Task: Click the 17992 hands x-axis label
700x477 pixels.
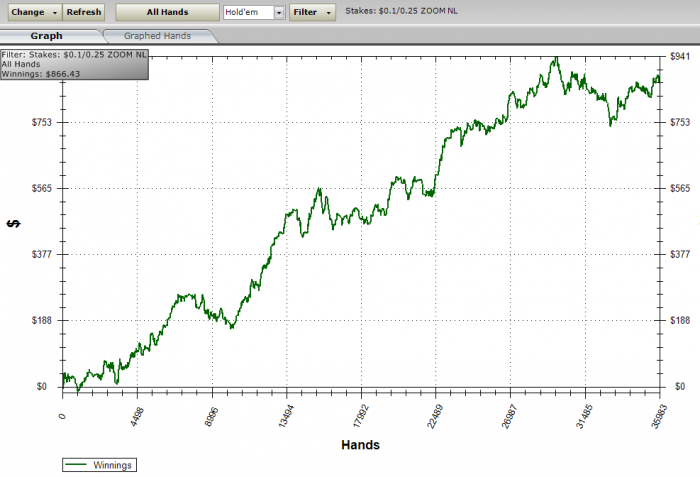Action: pos(361,415)
